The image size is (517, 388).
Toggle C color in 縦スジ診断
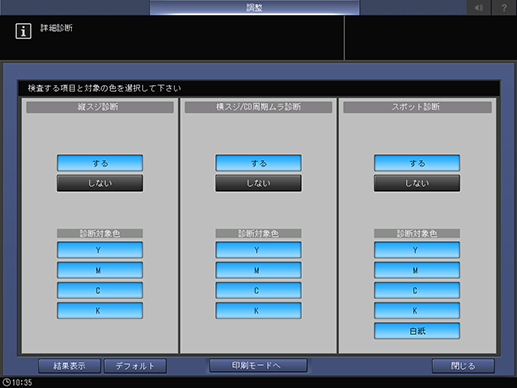pos(100,290)
